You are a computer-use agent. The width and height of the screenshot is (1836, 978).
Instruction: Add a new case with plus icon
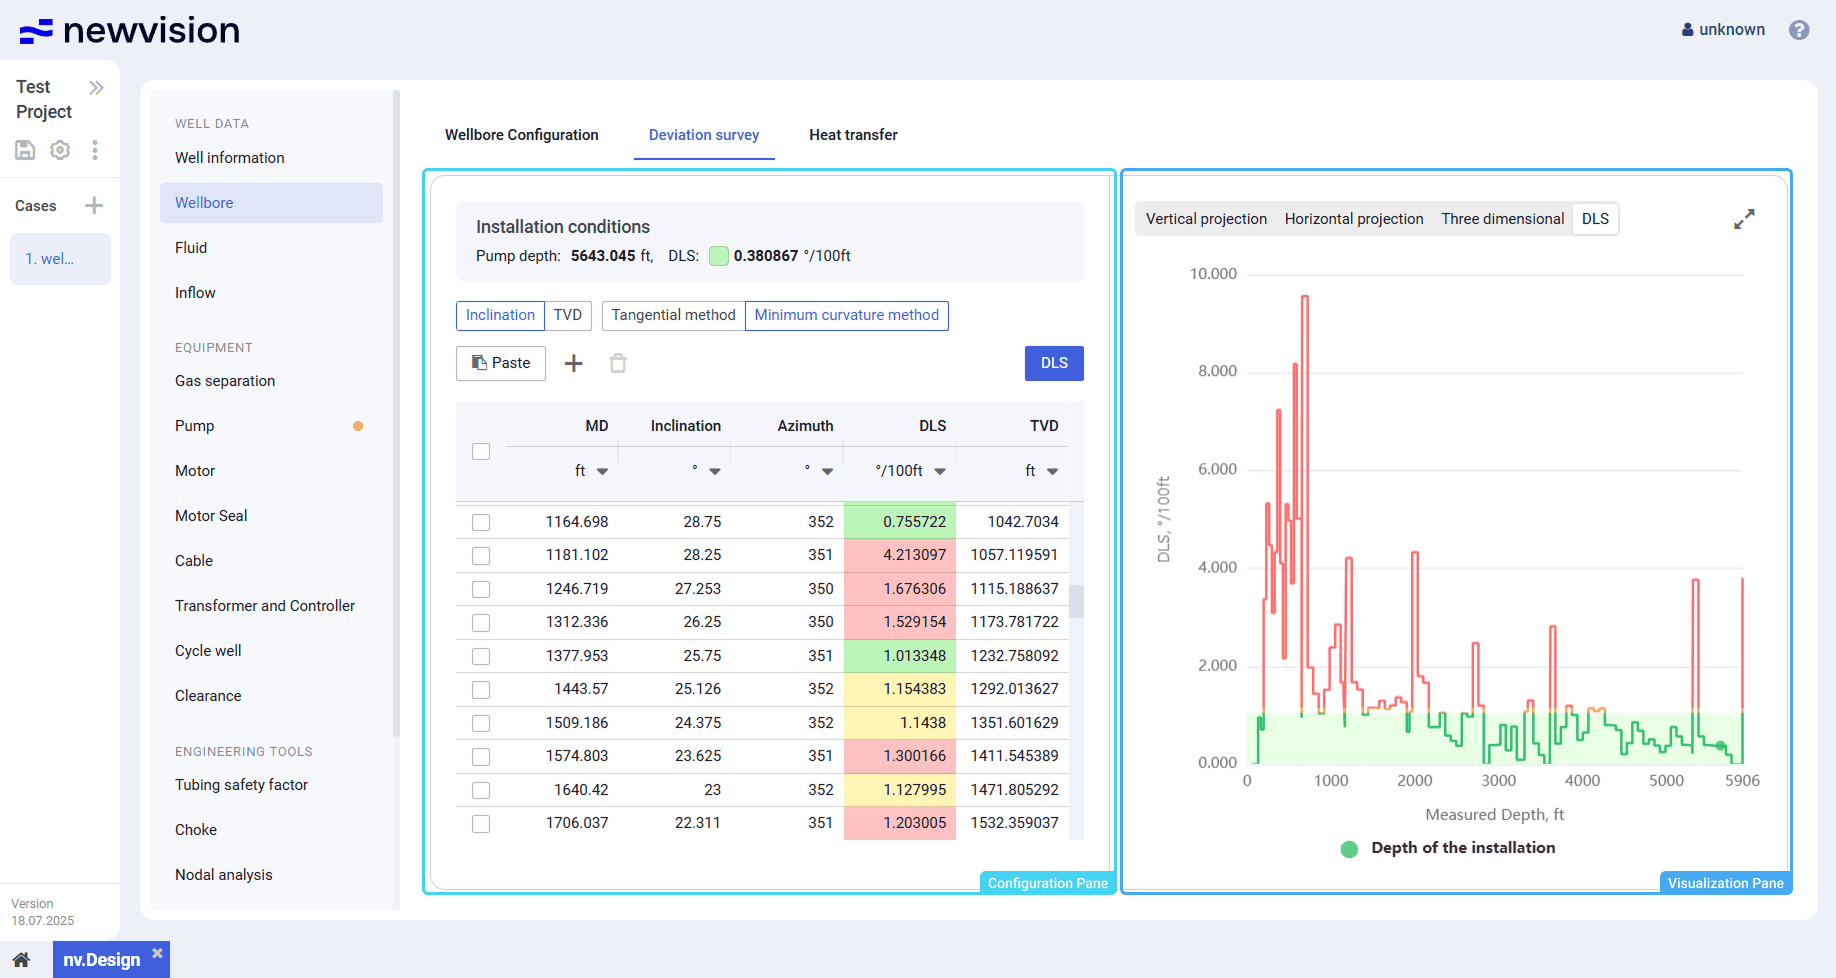coord(94,206)
